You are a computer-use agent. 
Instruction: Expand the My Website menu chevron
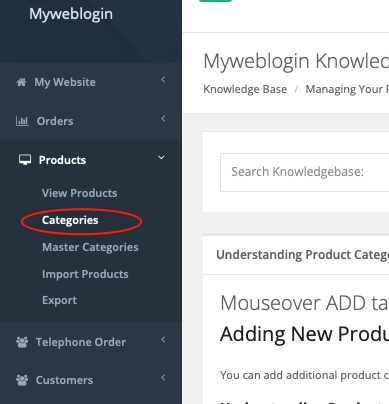tap(163, 79)
